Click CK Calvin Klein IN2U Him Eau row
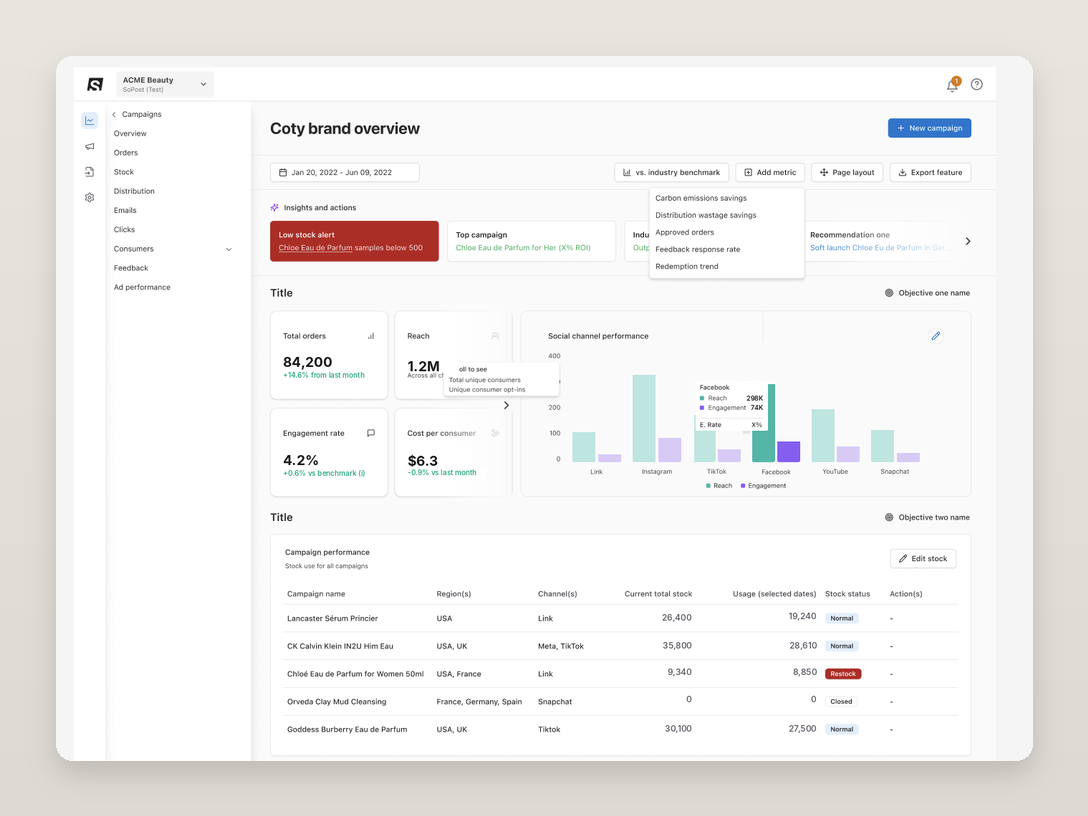Viewport: 1088px width, 816px height. pos(621,646)
